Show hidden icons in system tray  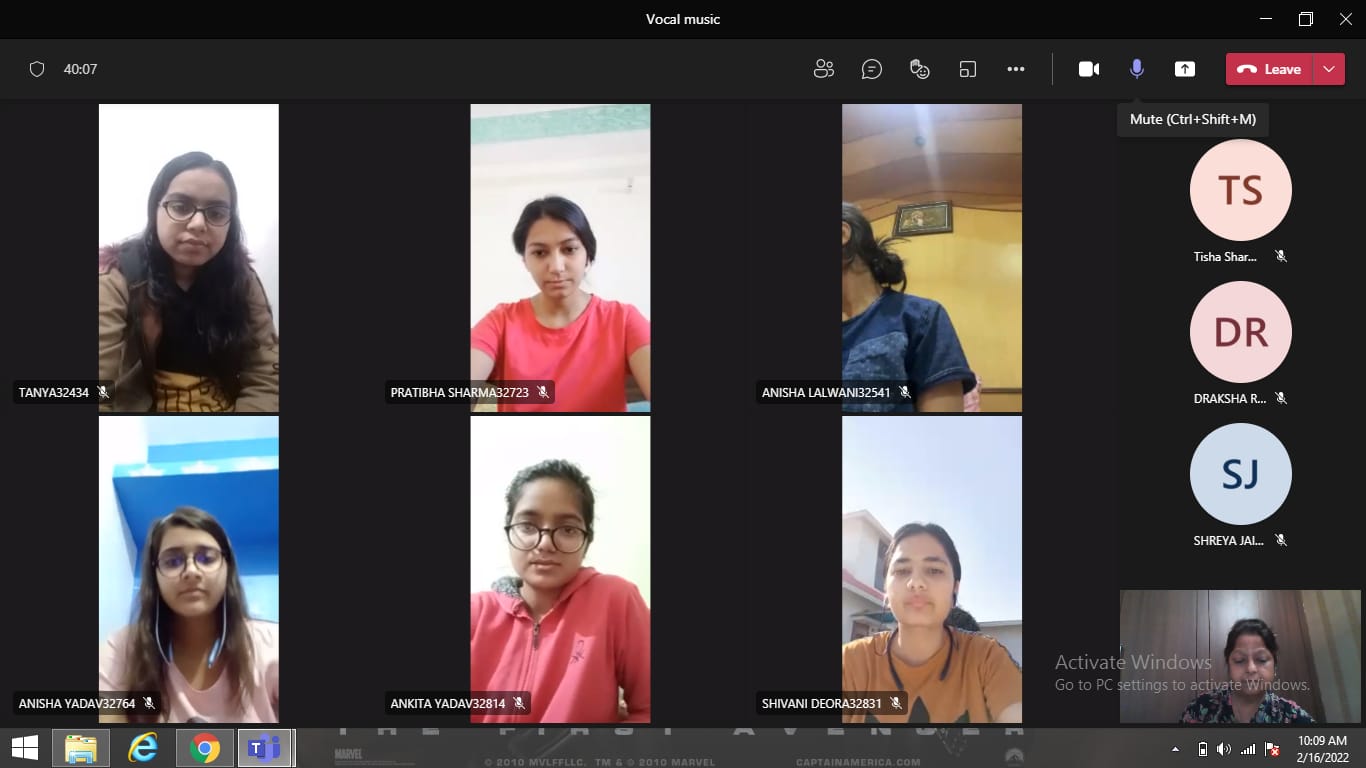click(x=1175, y=749)
